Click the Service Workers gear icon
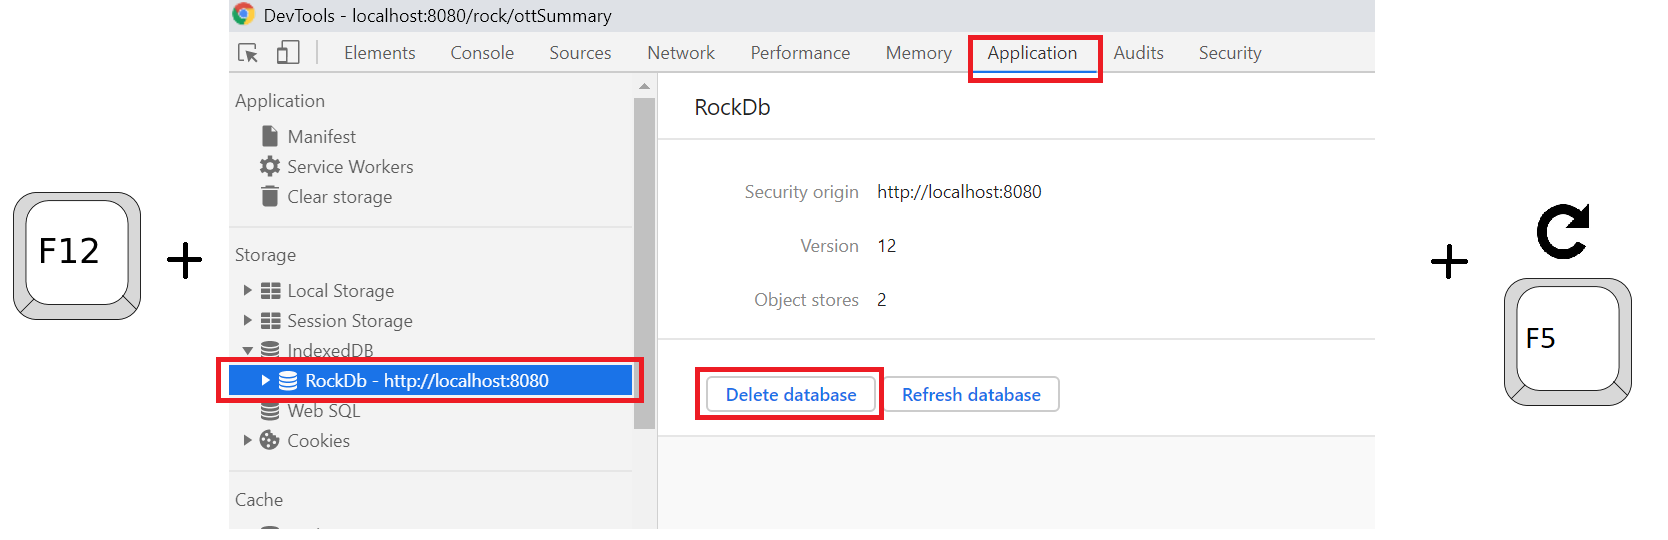 pyautogui.click(x=269, y=166)
